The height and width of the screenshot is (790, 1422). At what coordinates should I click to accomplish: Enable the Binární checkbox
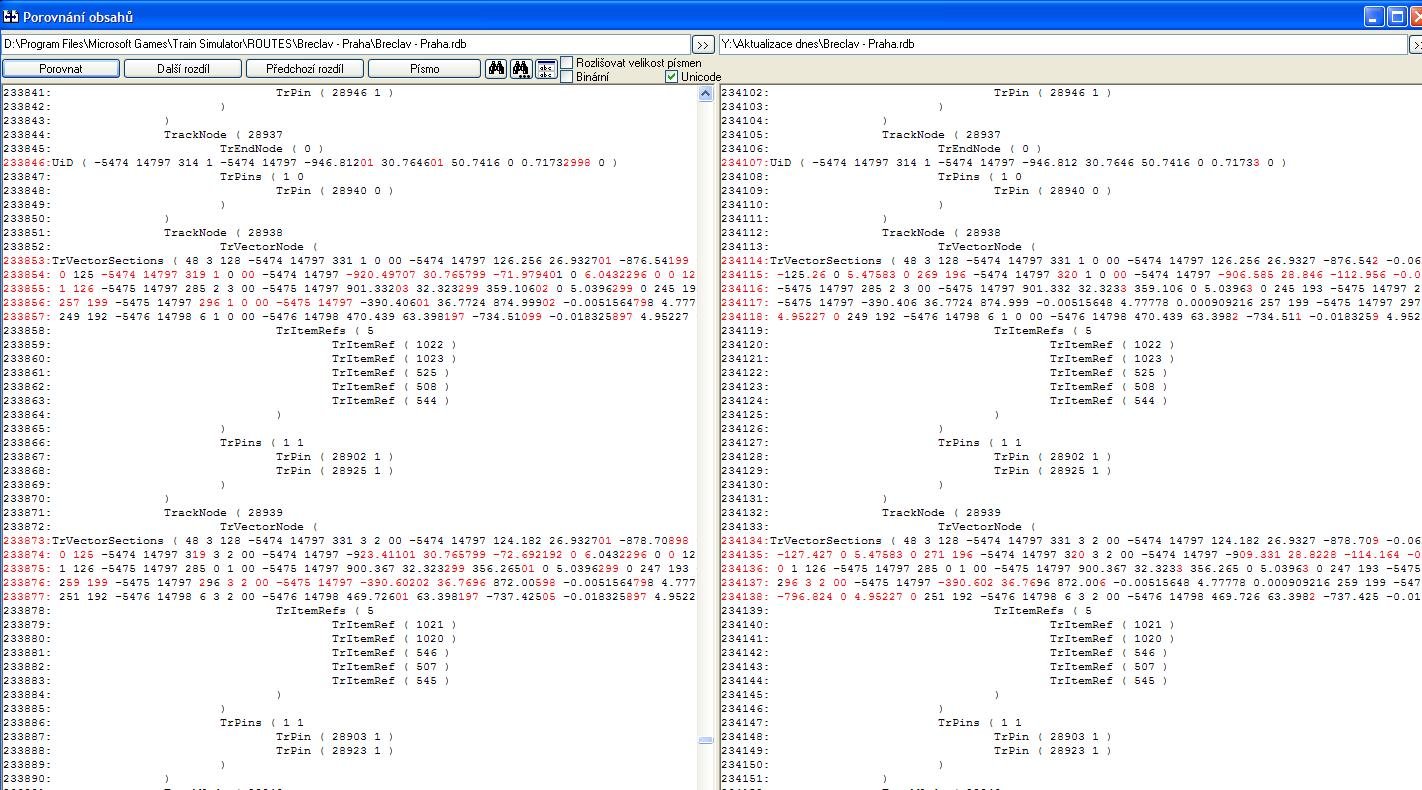(x=567, y=77)
